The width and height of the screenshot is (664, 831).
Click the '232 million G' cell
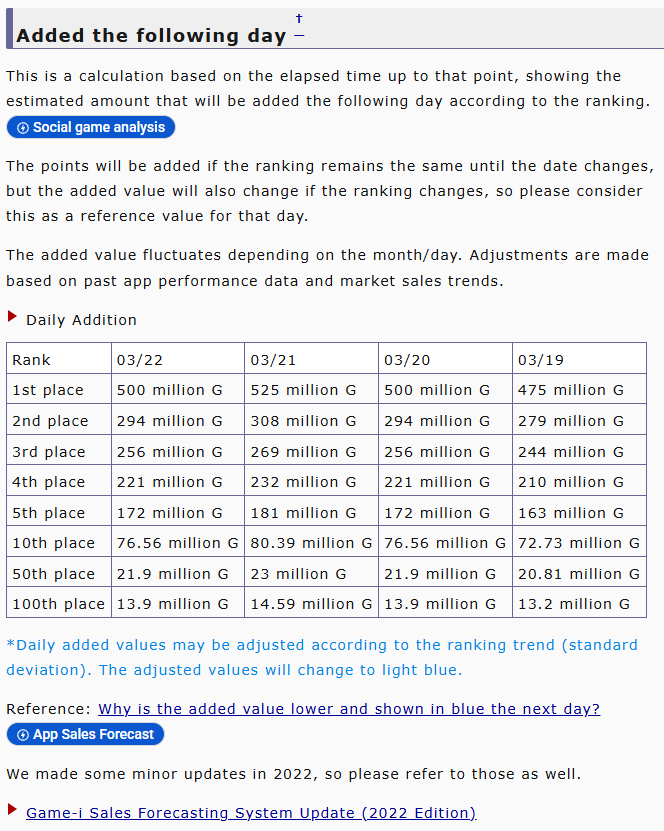click(x=312, y=481)
